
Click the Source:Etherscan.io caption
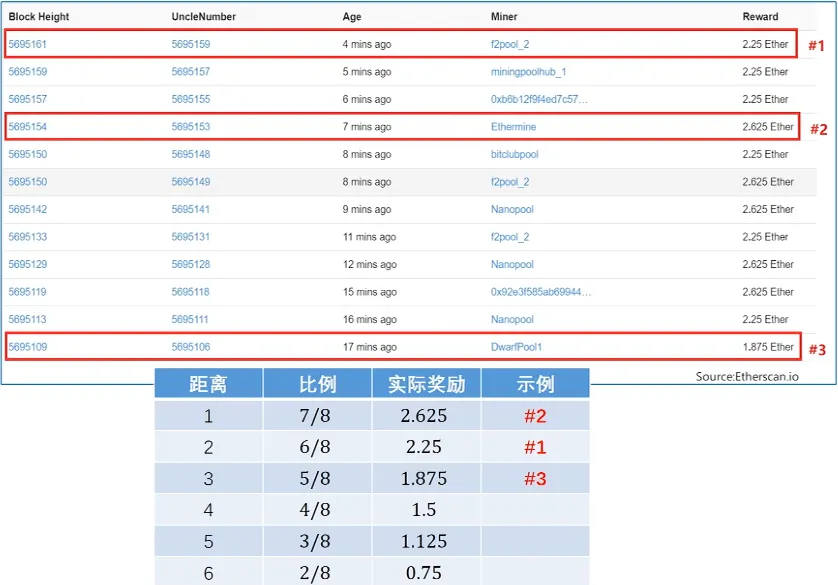pos(747,377)
